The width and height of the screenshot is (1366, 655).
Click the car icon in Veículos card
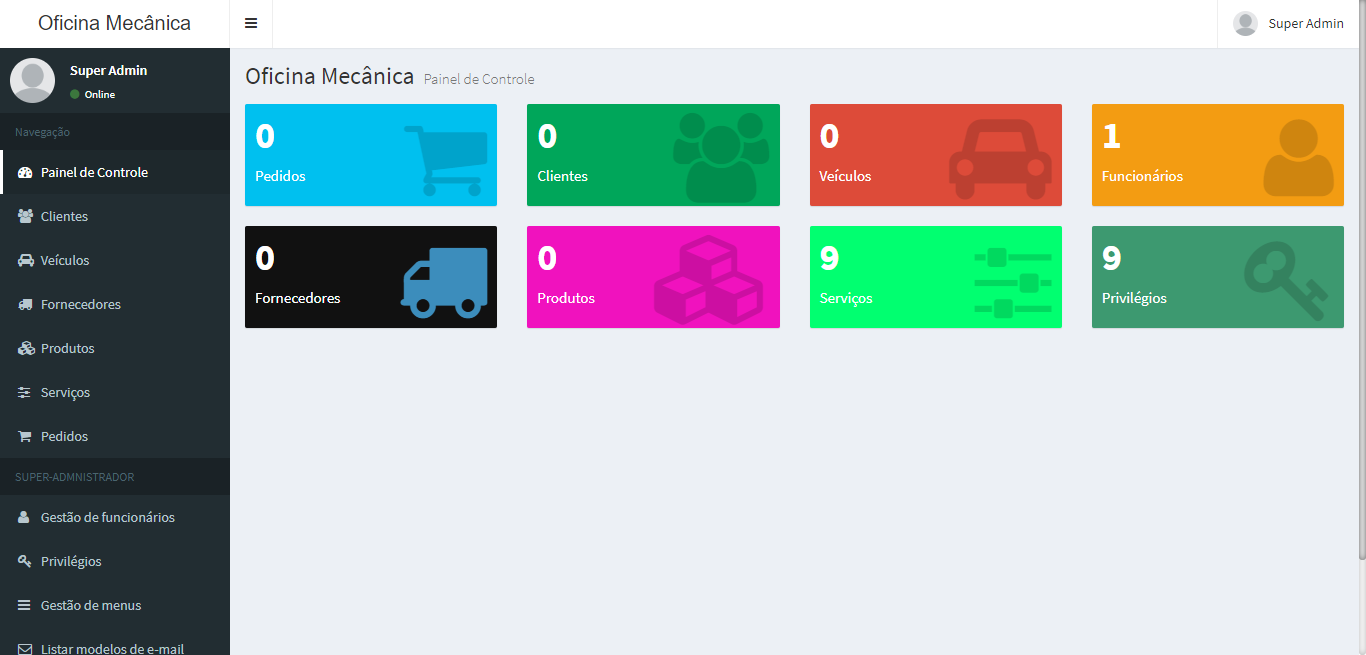coord(1000,159)
